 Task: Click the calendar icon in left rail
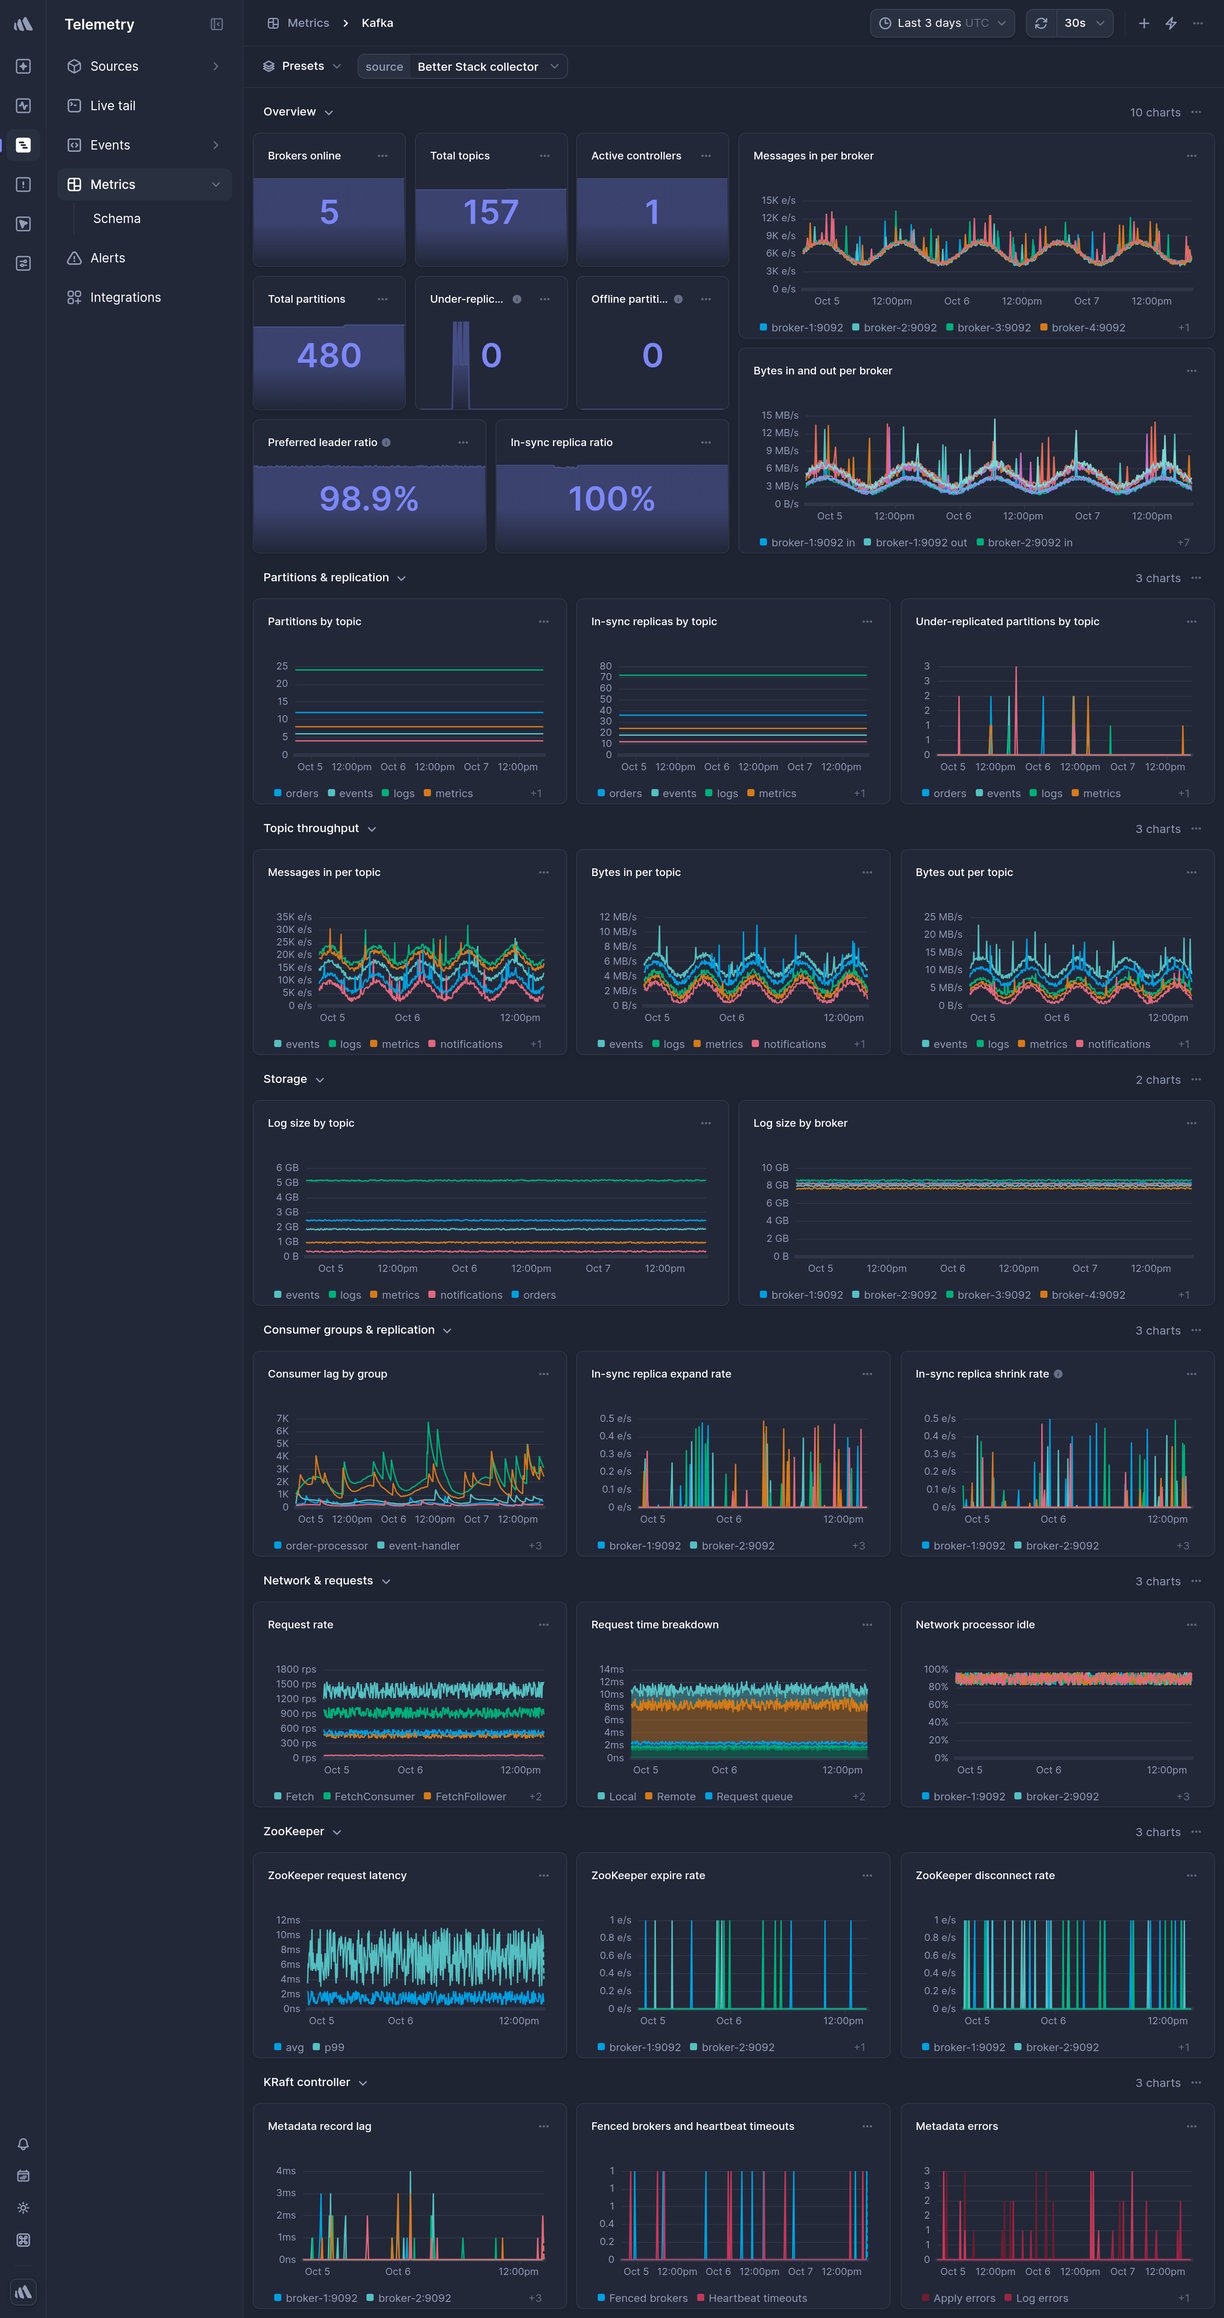[23, 2176]
